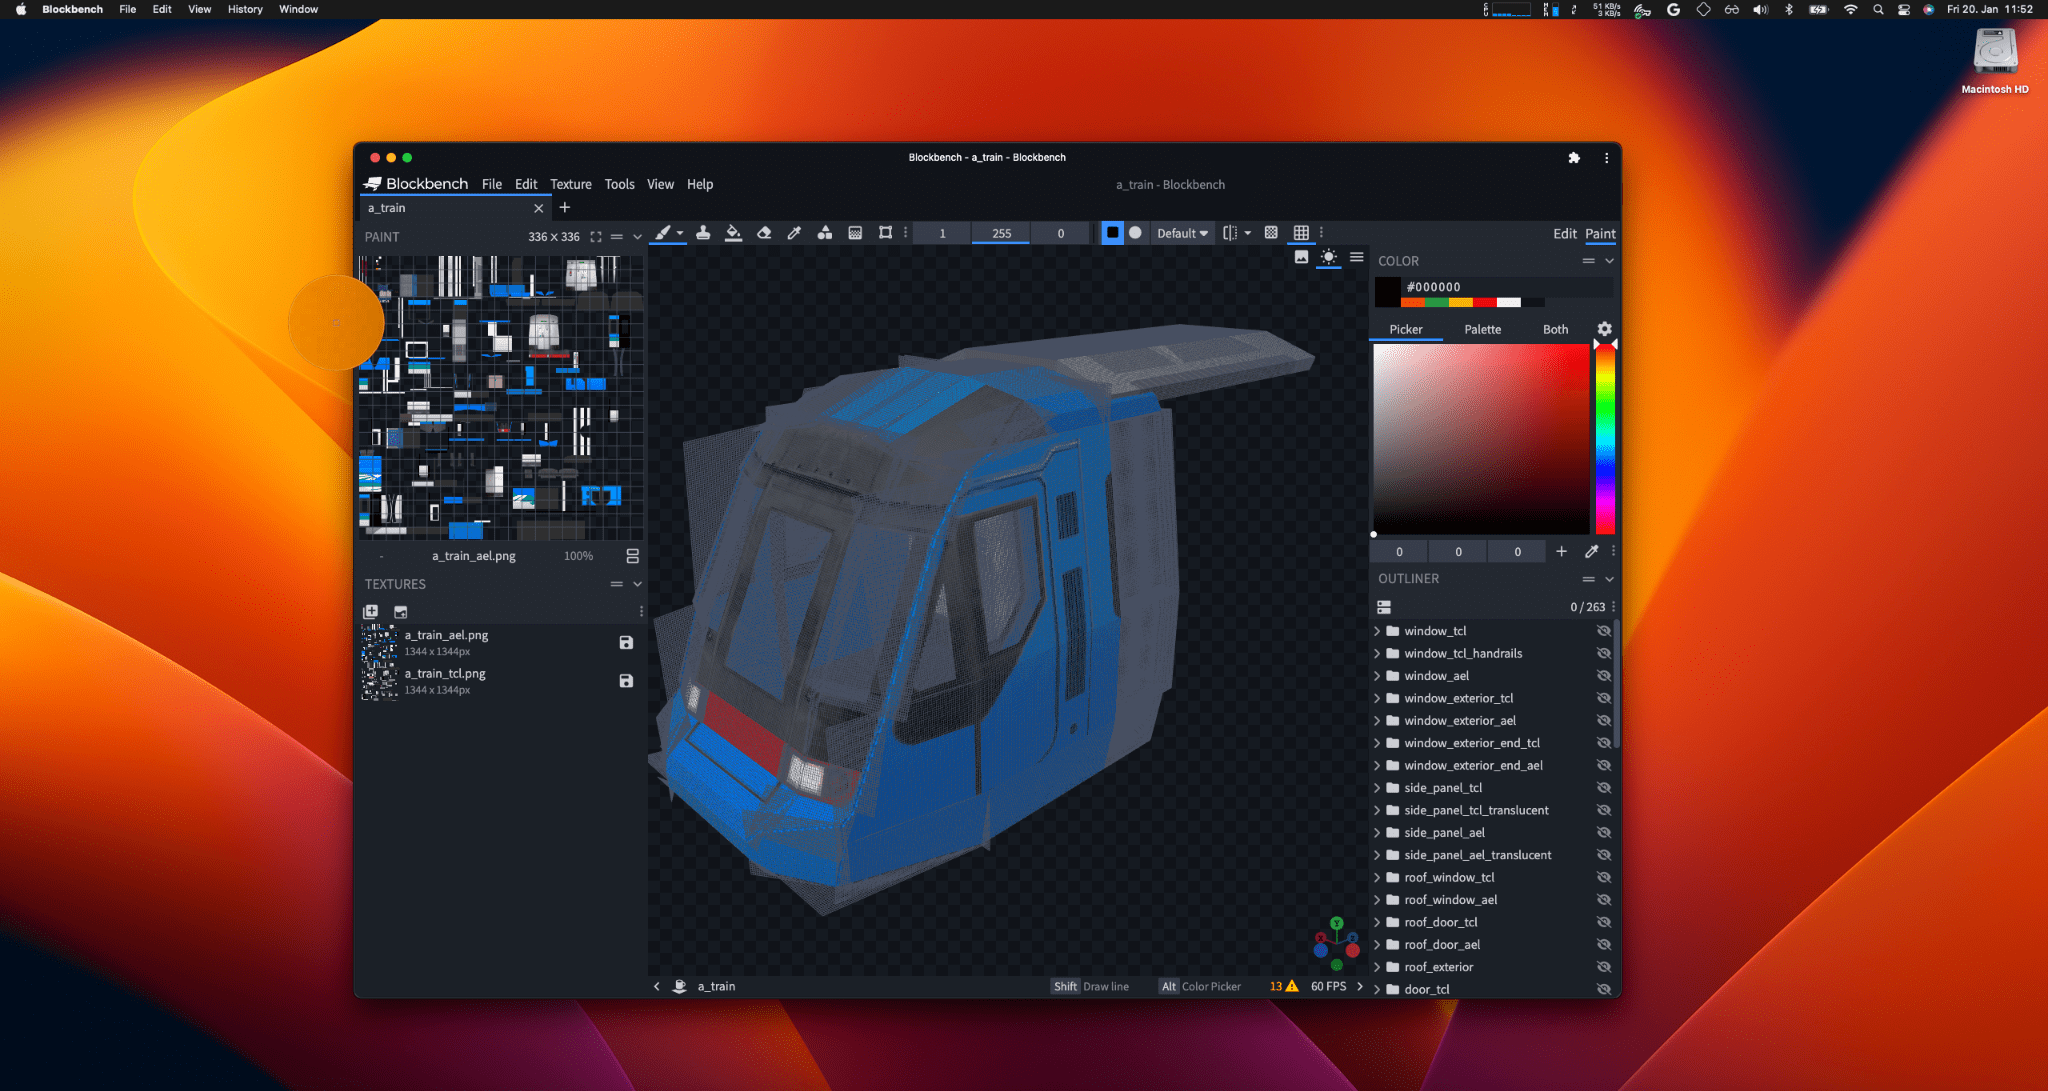Click the Both color tab
Viewport: 2048px width, 1091px height.
(x=1555, y=328)
